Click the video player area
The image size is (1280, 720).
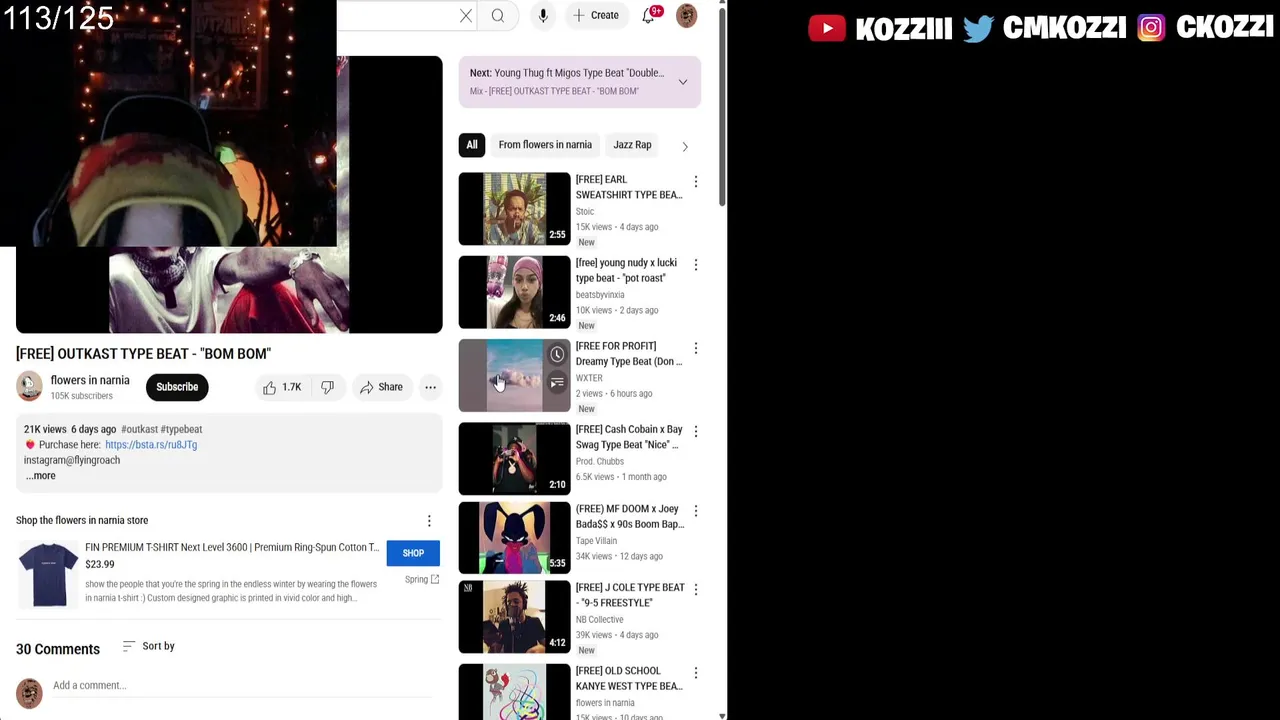(x=229, y=194)
